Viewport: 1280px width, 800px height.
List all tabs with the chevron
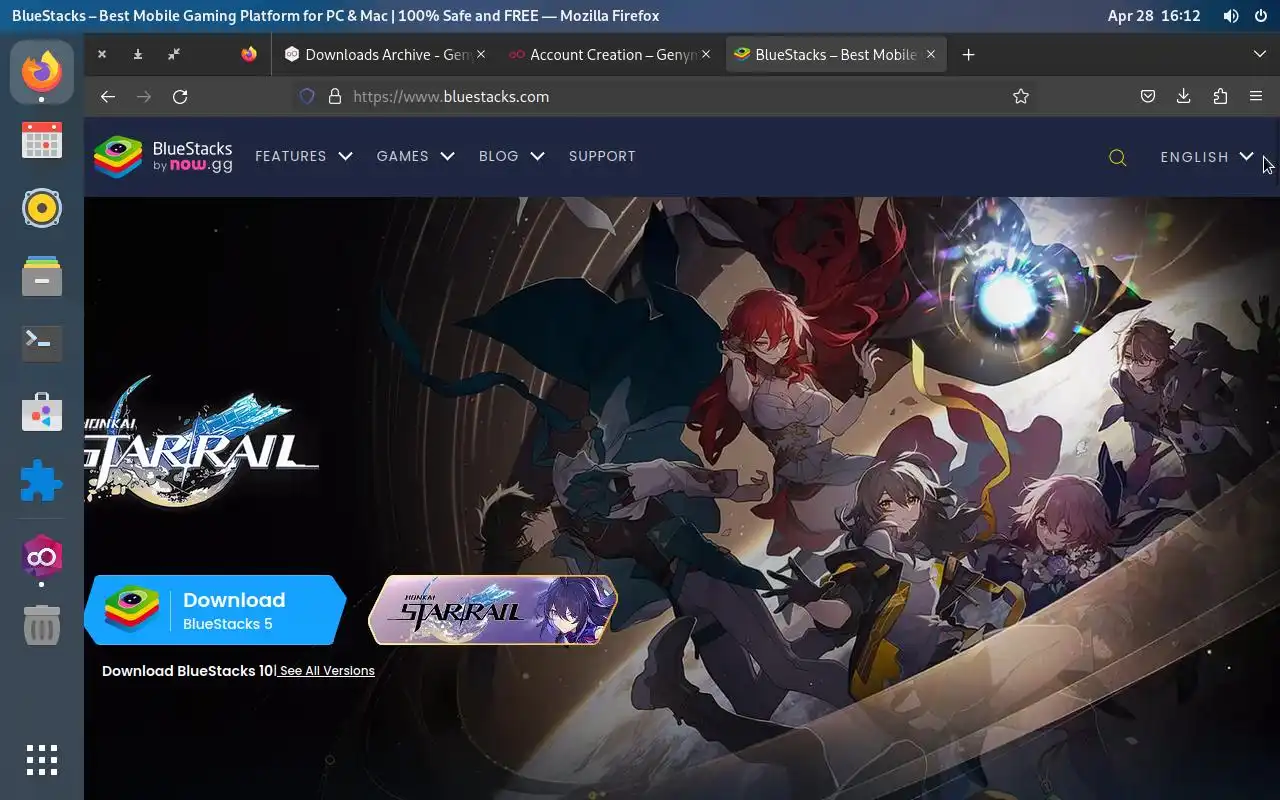click(1260, 55)
